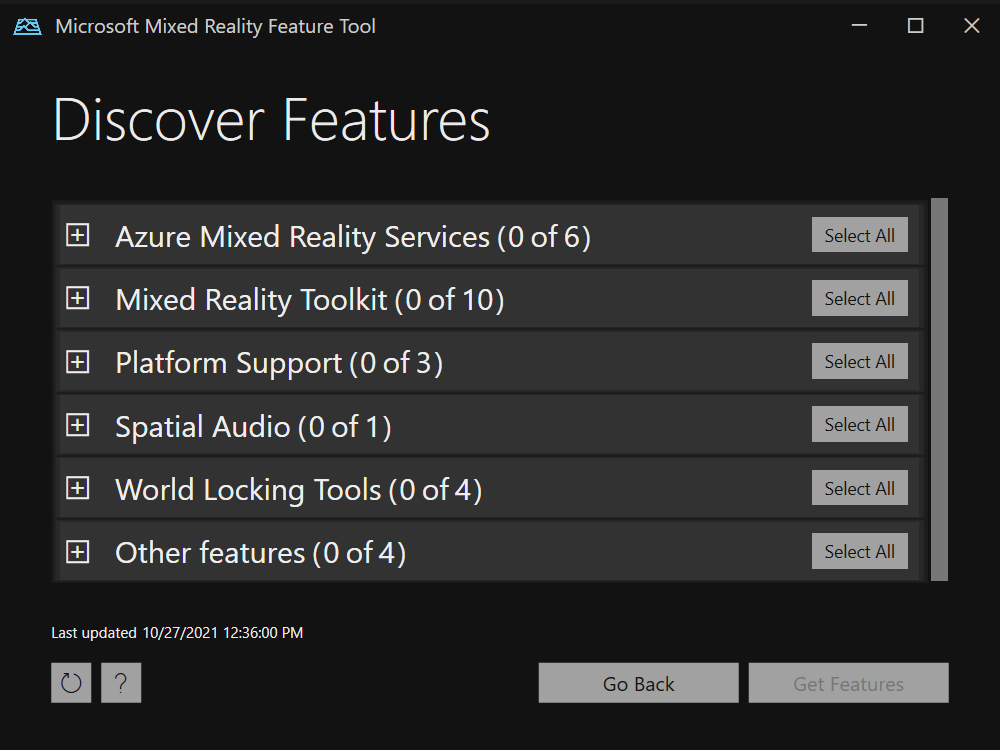Open help with the question mark icon
1000x750 pixels.
pos(121,683)
